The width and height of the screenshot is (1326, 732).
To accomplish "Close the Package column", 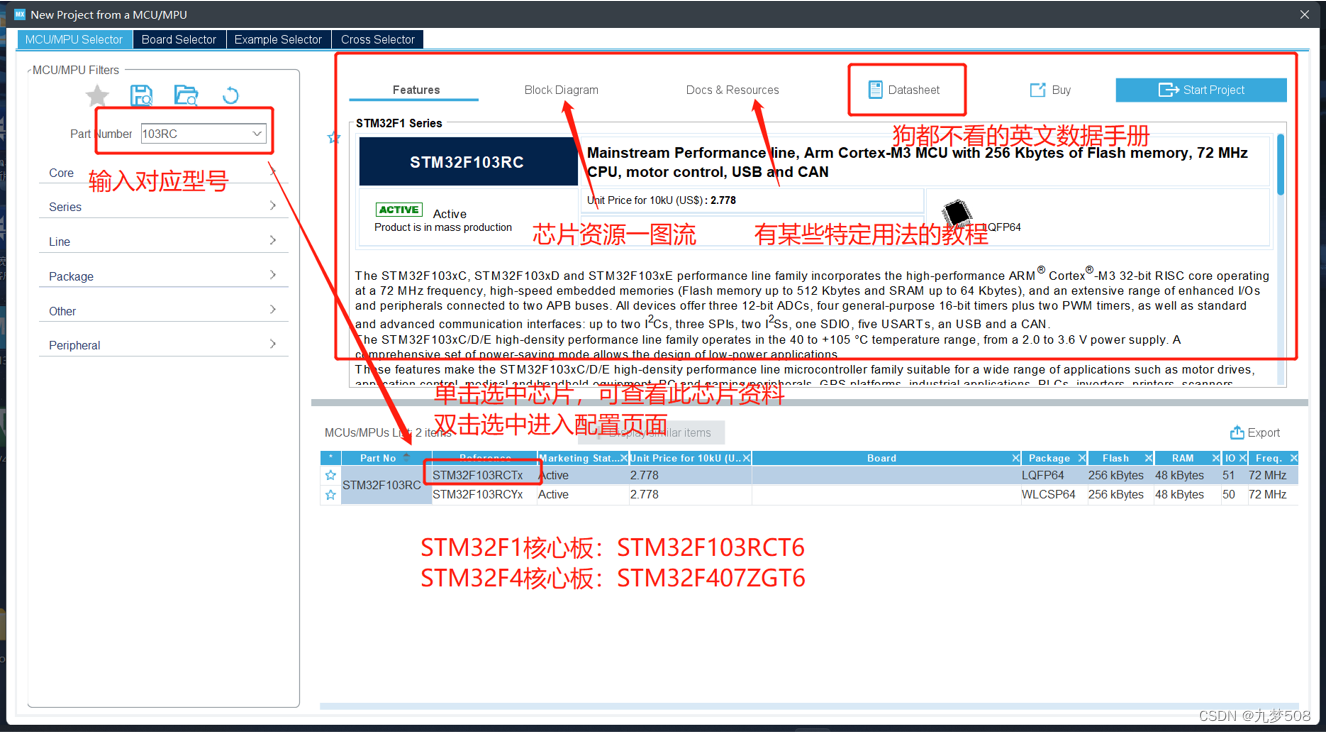I will tap(1082, 458).
